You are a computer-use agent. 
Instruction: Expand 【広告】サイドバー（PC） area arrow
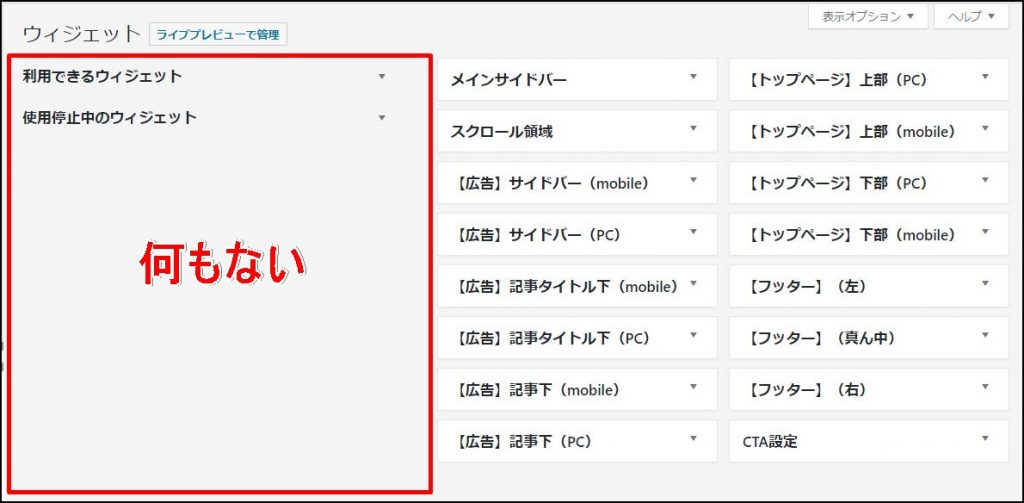(x=694, y=231)
